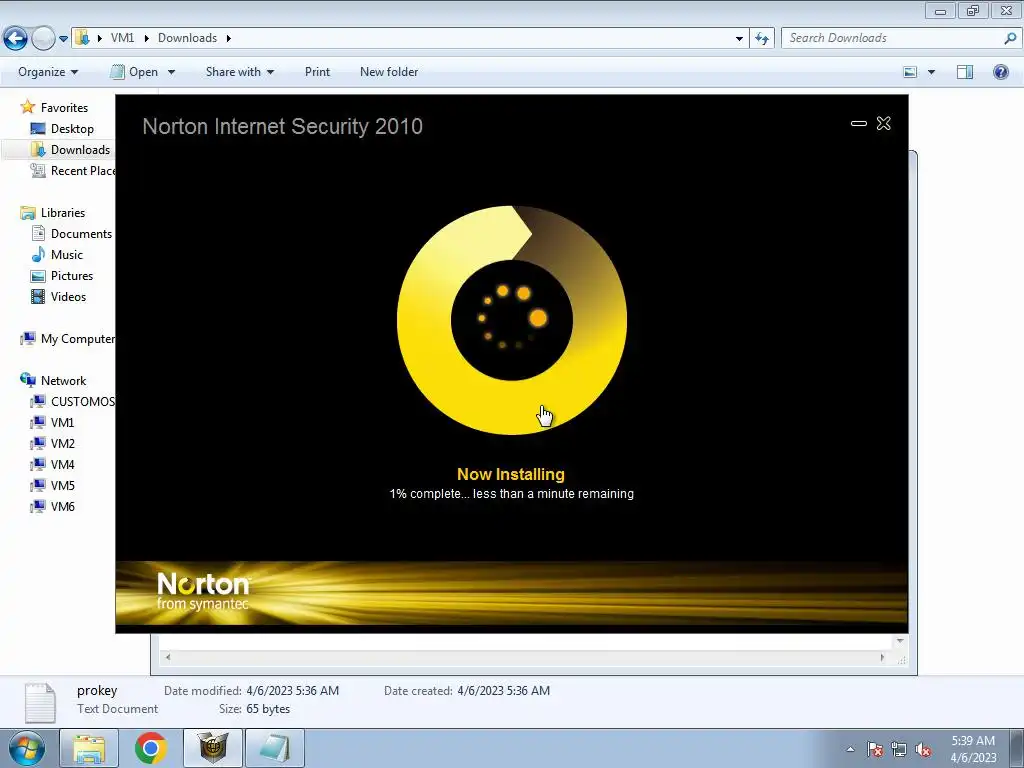
Task: Click the folder icon in address bar
Action: pyautogui.click(x=82, y=38)
